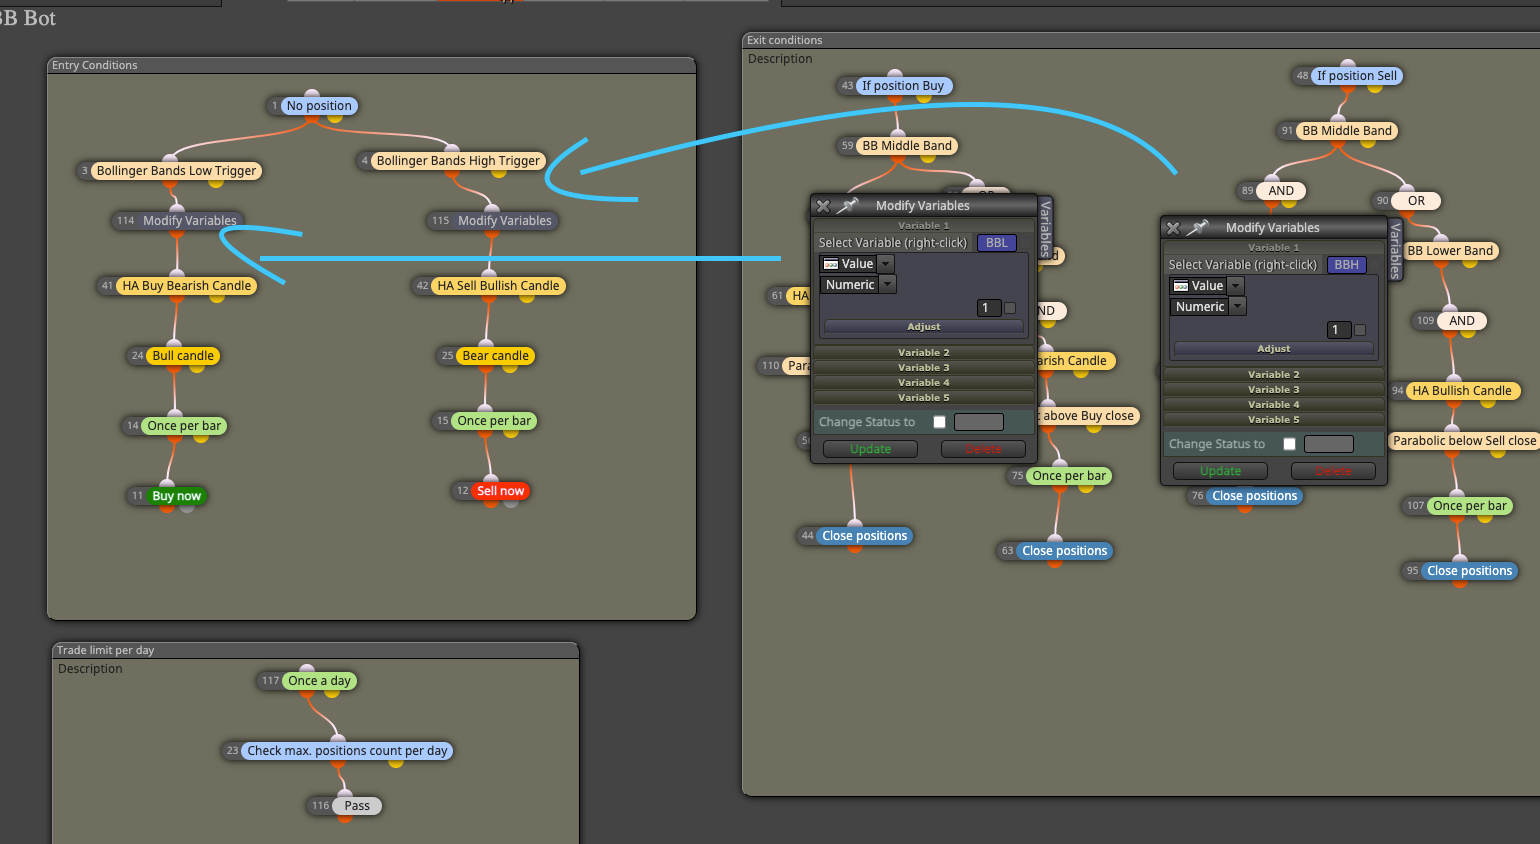The height and width of the screenshot is (844, 1540).
Task: Click the Pass block in Trade limit group
Action: [357, 806]
